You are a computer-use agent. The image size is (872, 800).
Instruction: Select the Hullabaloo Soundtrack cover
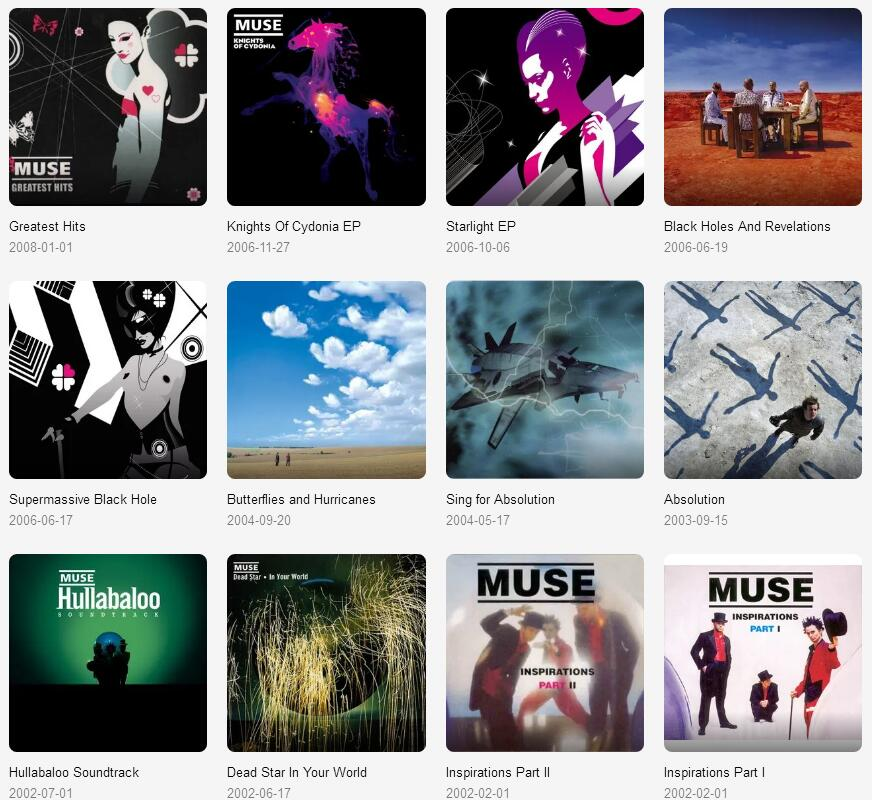(108, 653)
